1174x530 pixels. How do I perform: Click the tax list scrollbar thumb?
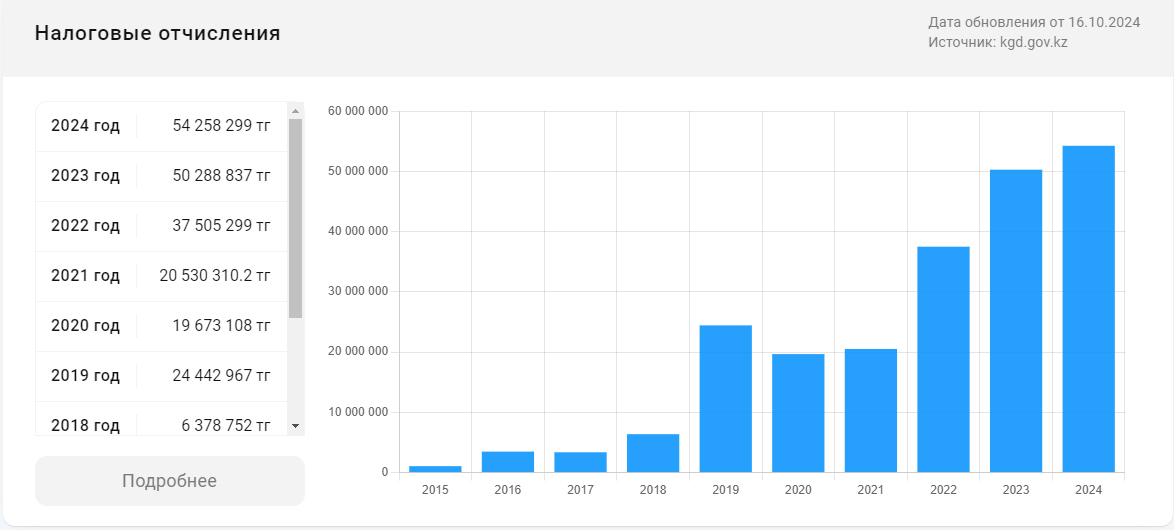(x=295, y=219)
